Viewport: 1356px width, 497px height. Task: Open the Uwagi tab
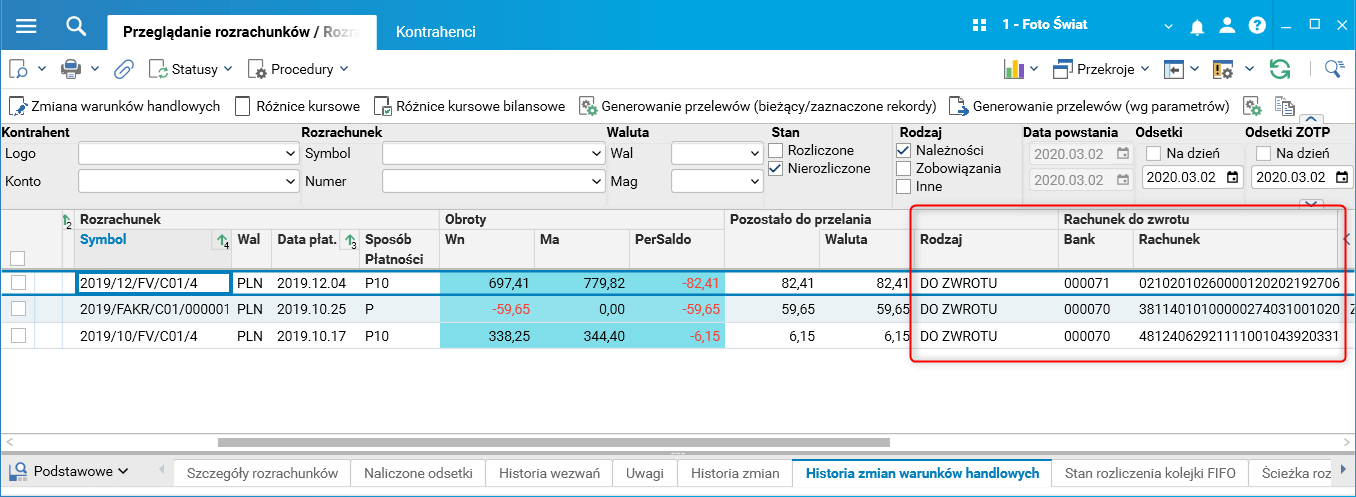coord(645,473)
